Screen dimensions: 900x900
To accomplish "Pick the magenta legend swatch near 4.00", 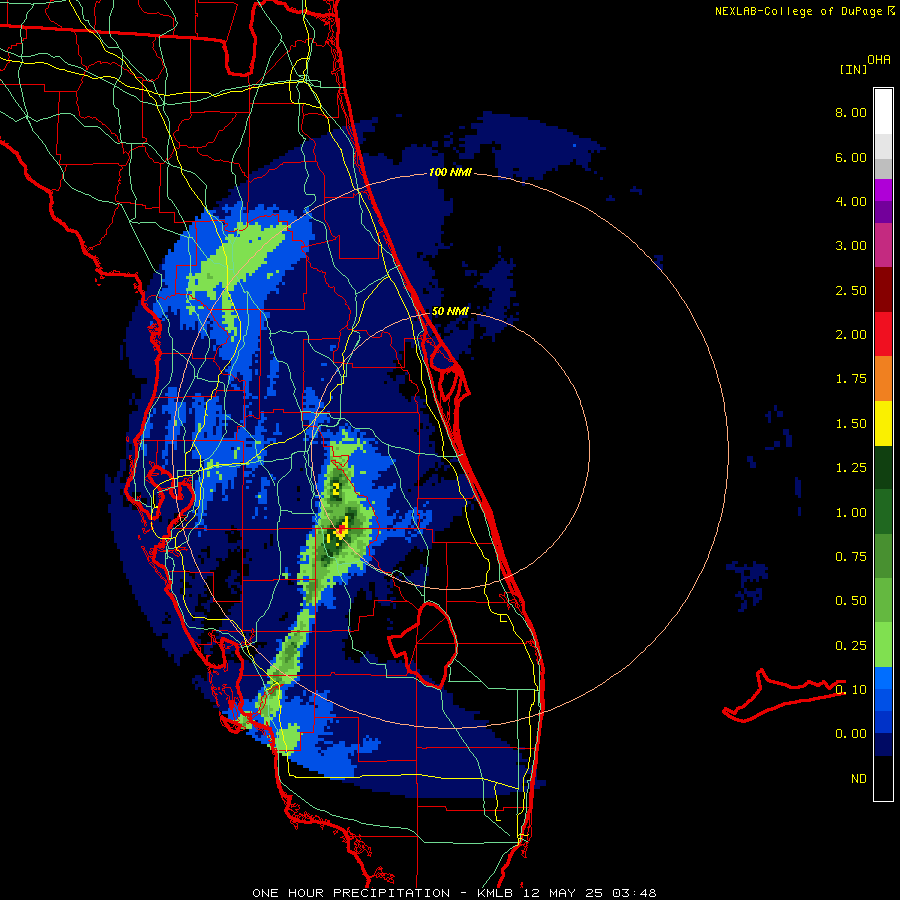I will [883, 190].
